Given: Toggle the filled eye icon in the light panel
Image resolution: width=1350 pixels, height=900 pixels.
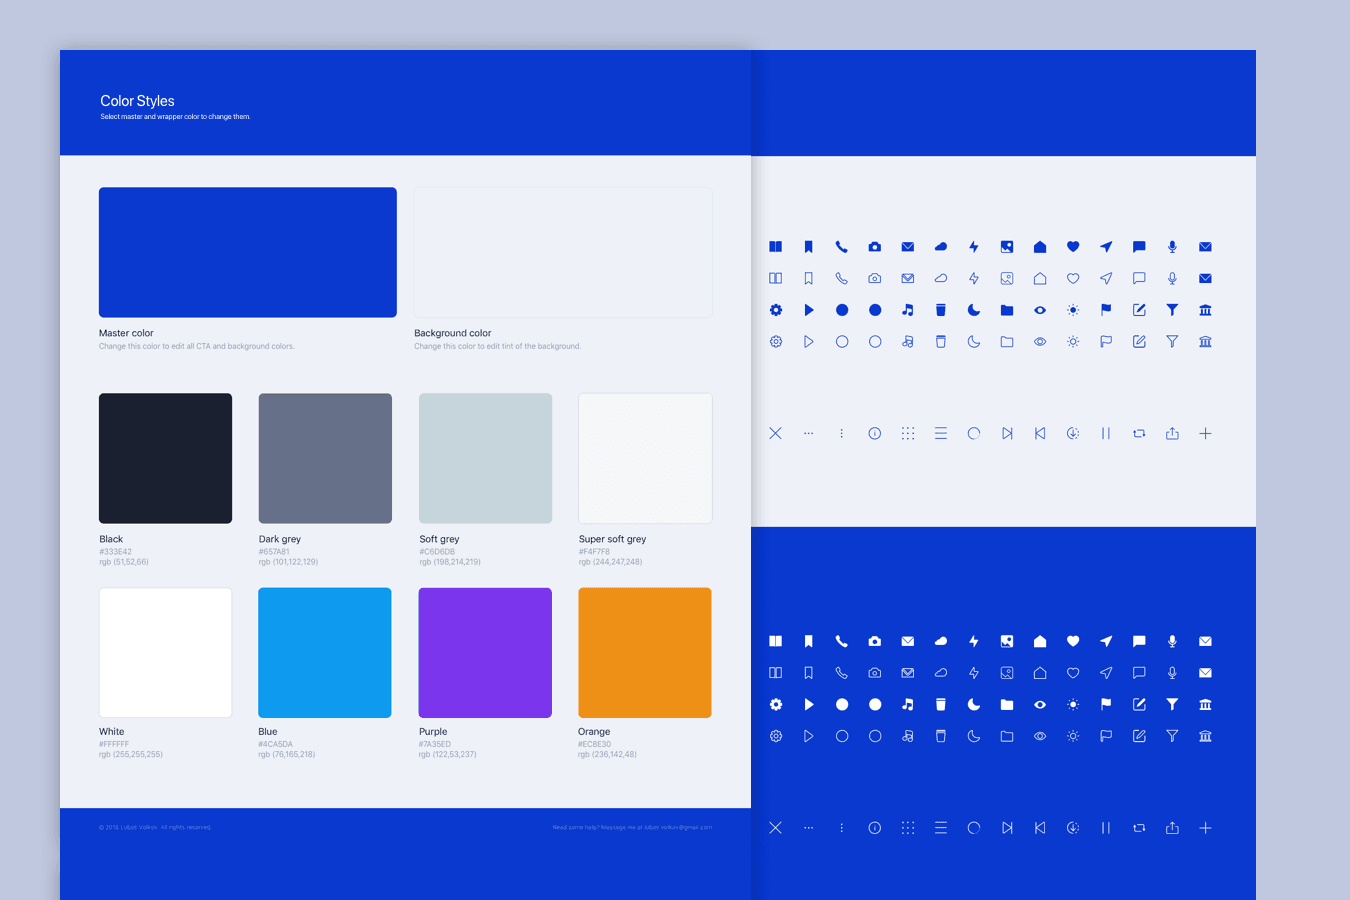Looking at the screenshot, I should click(x=1040, y=310).
